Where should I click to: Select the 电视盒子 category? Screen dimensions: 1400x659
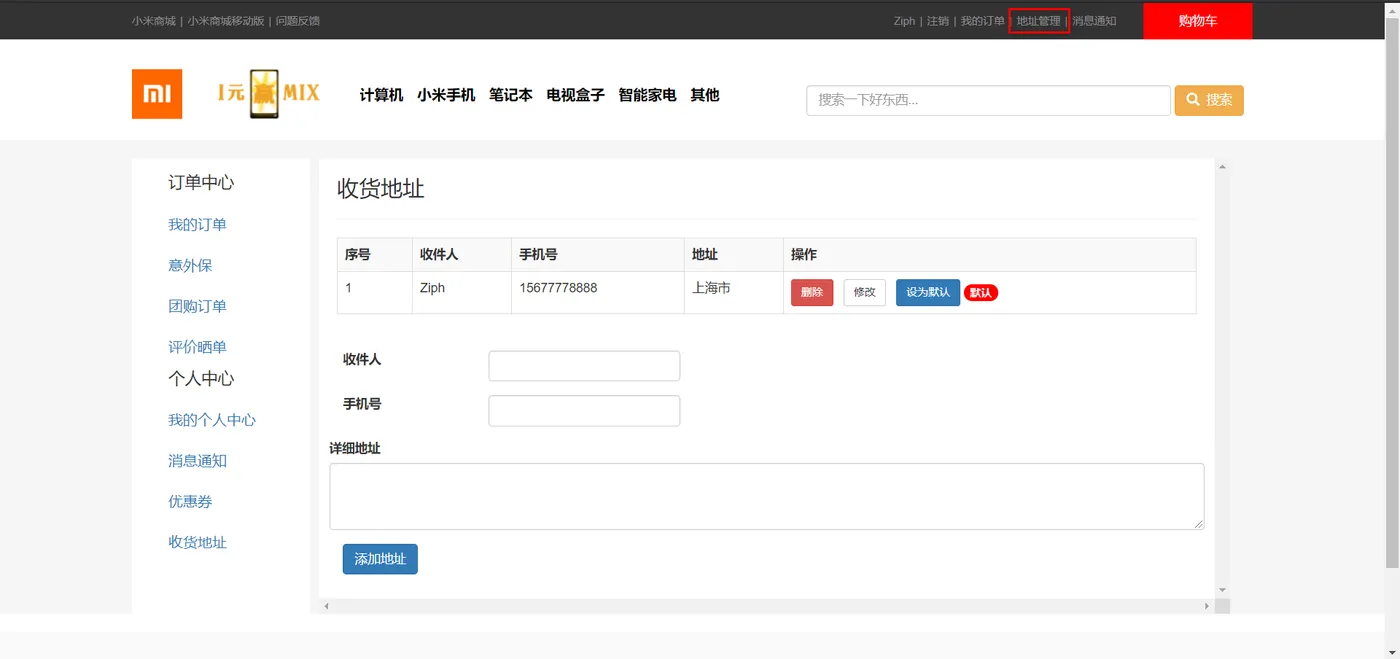coord(575,95)
